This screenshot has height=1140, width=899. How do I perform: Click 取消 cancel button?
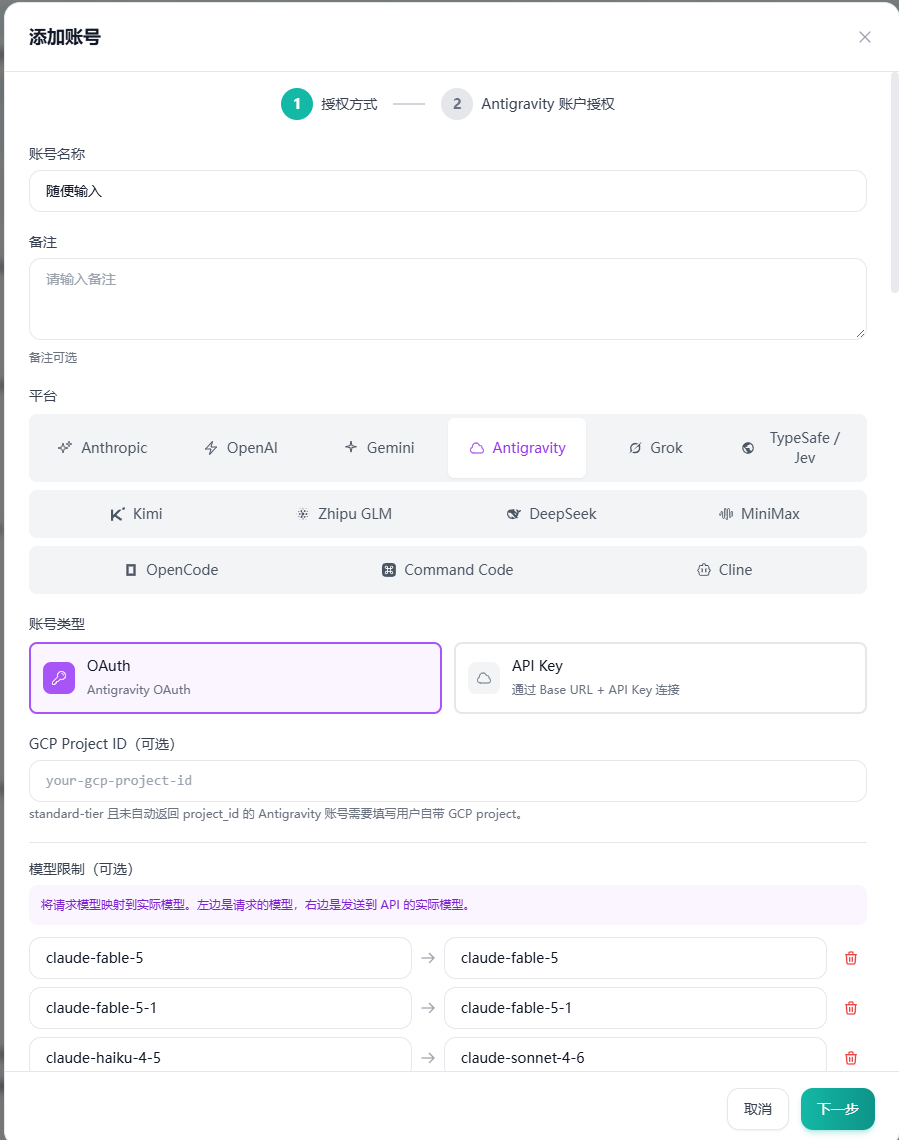758,1109
